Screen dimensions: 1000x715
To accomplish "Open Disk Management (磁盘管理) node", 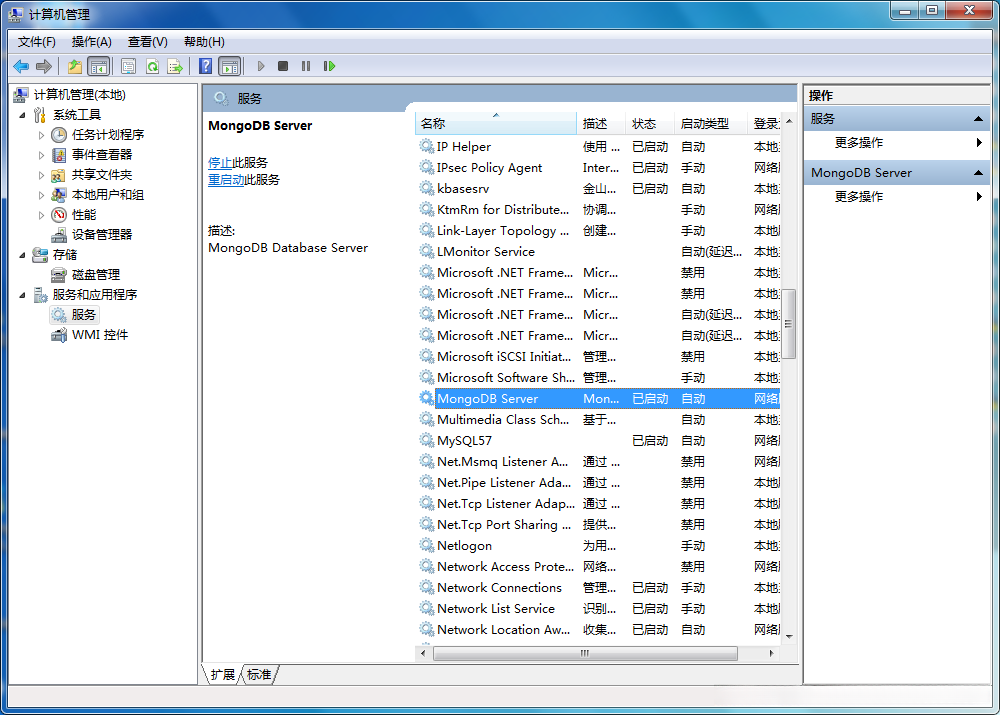I will [96, 274].
